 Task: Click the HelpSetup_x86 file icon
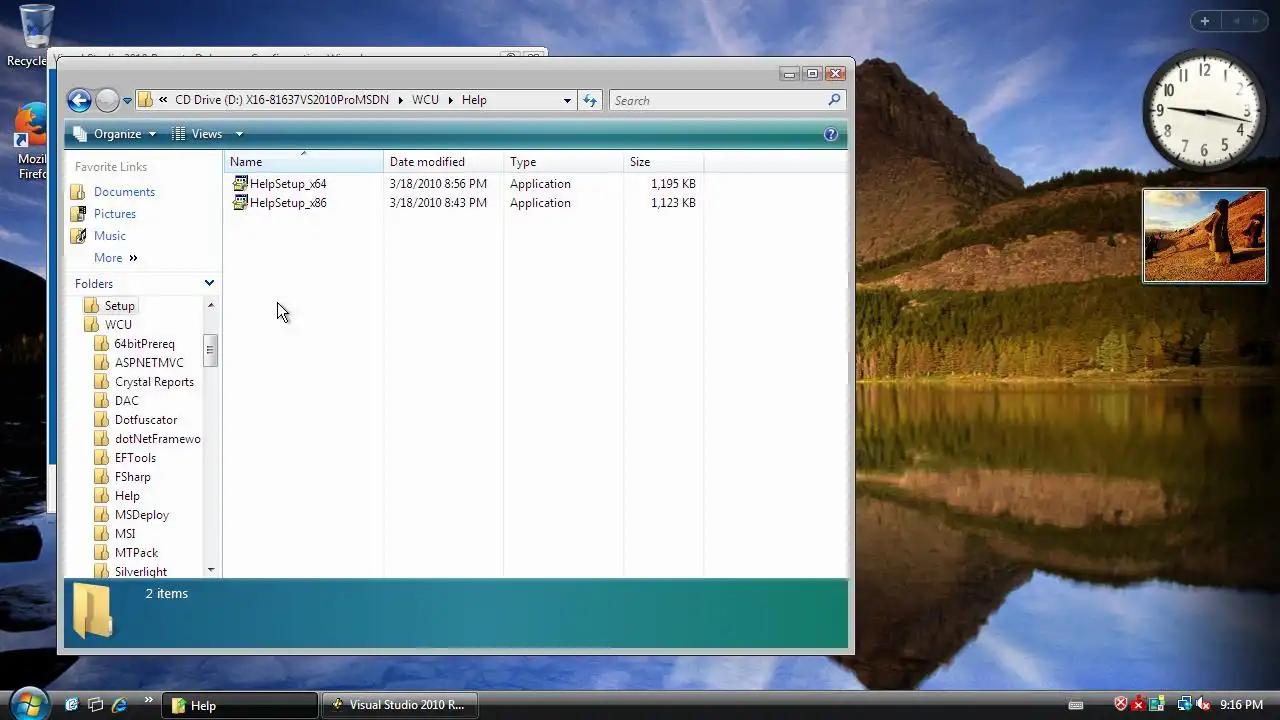point(240,203)
